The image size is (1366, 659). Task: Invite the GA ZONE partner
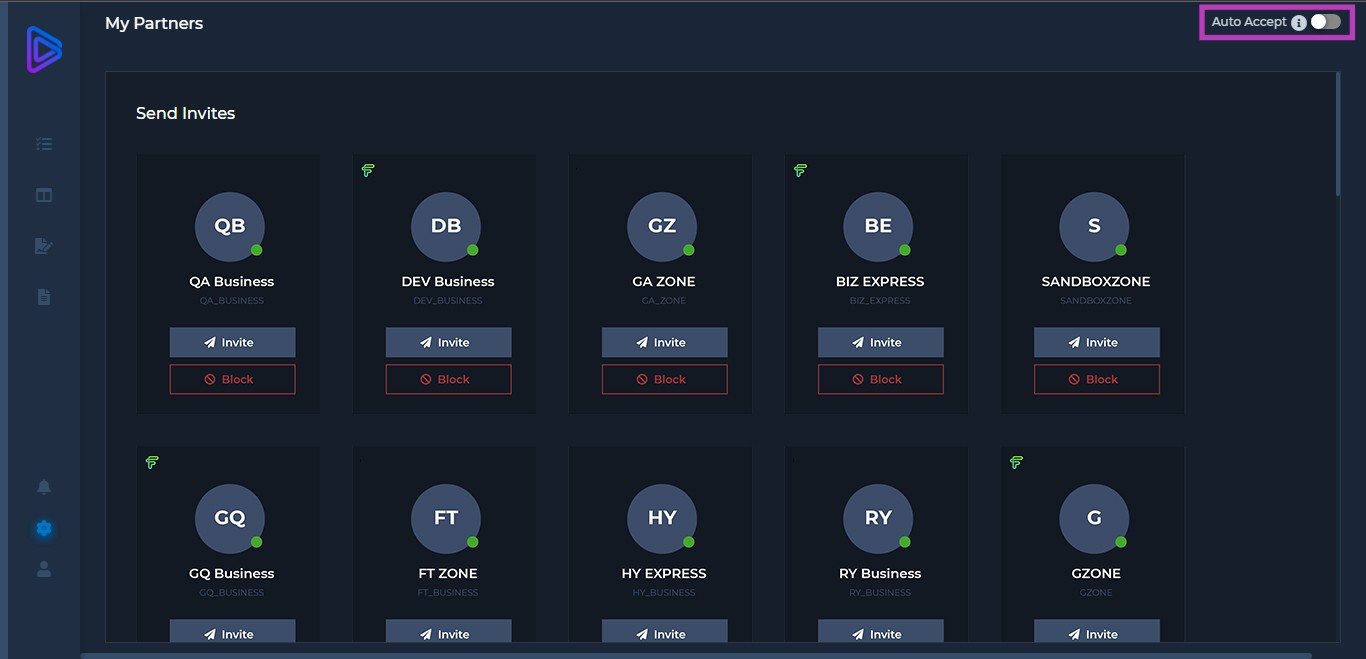(664, 342)
